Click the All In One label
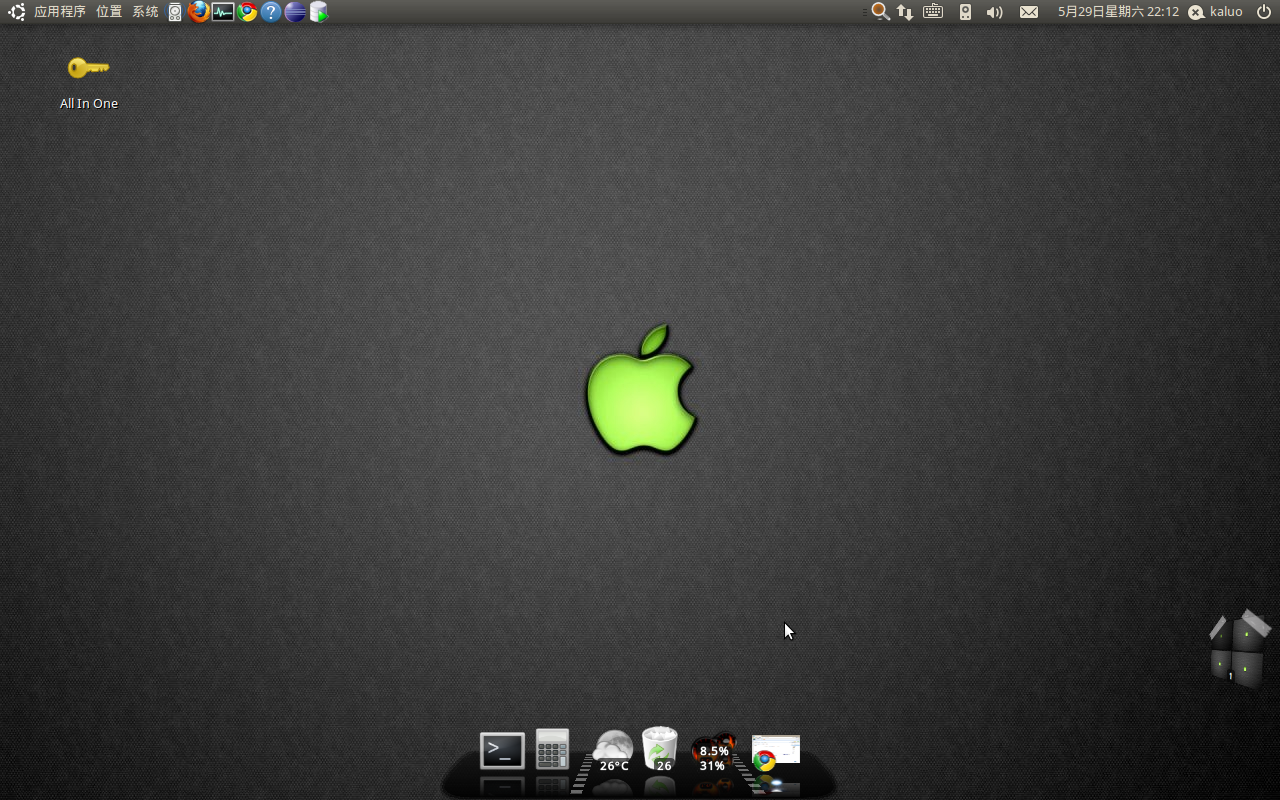Viewport: 1280px width, 800px height. tap(89, 104)
